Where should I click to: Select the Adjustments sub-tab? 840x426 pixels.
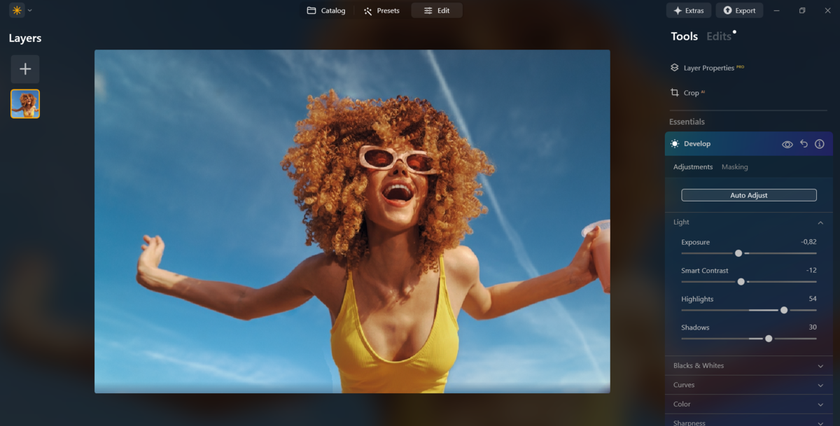(x=693, y=167)
